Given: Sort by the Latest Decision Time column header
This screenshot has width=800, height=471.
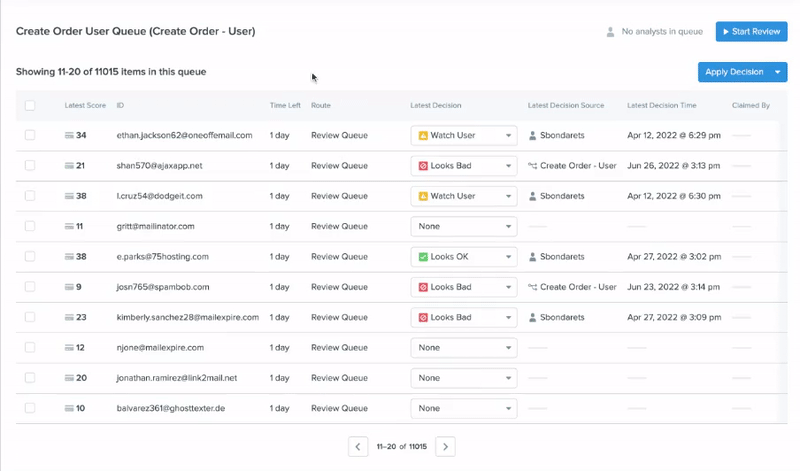Looking at the screenshot, I should coord(662,105).
